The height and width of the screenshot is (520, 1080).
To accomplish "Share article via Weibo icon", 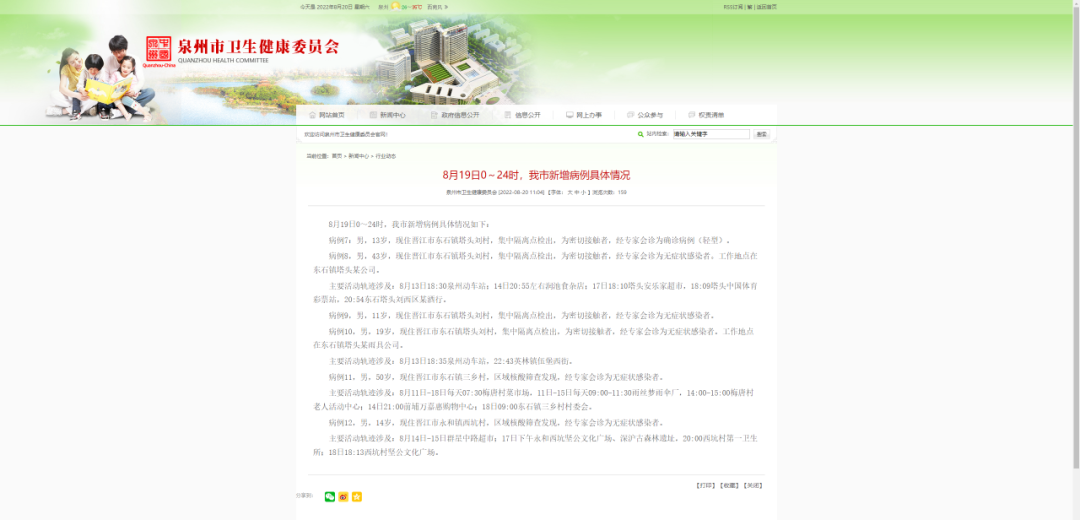I will [x=343, y=497].
